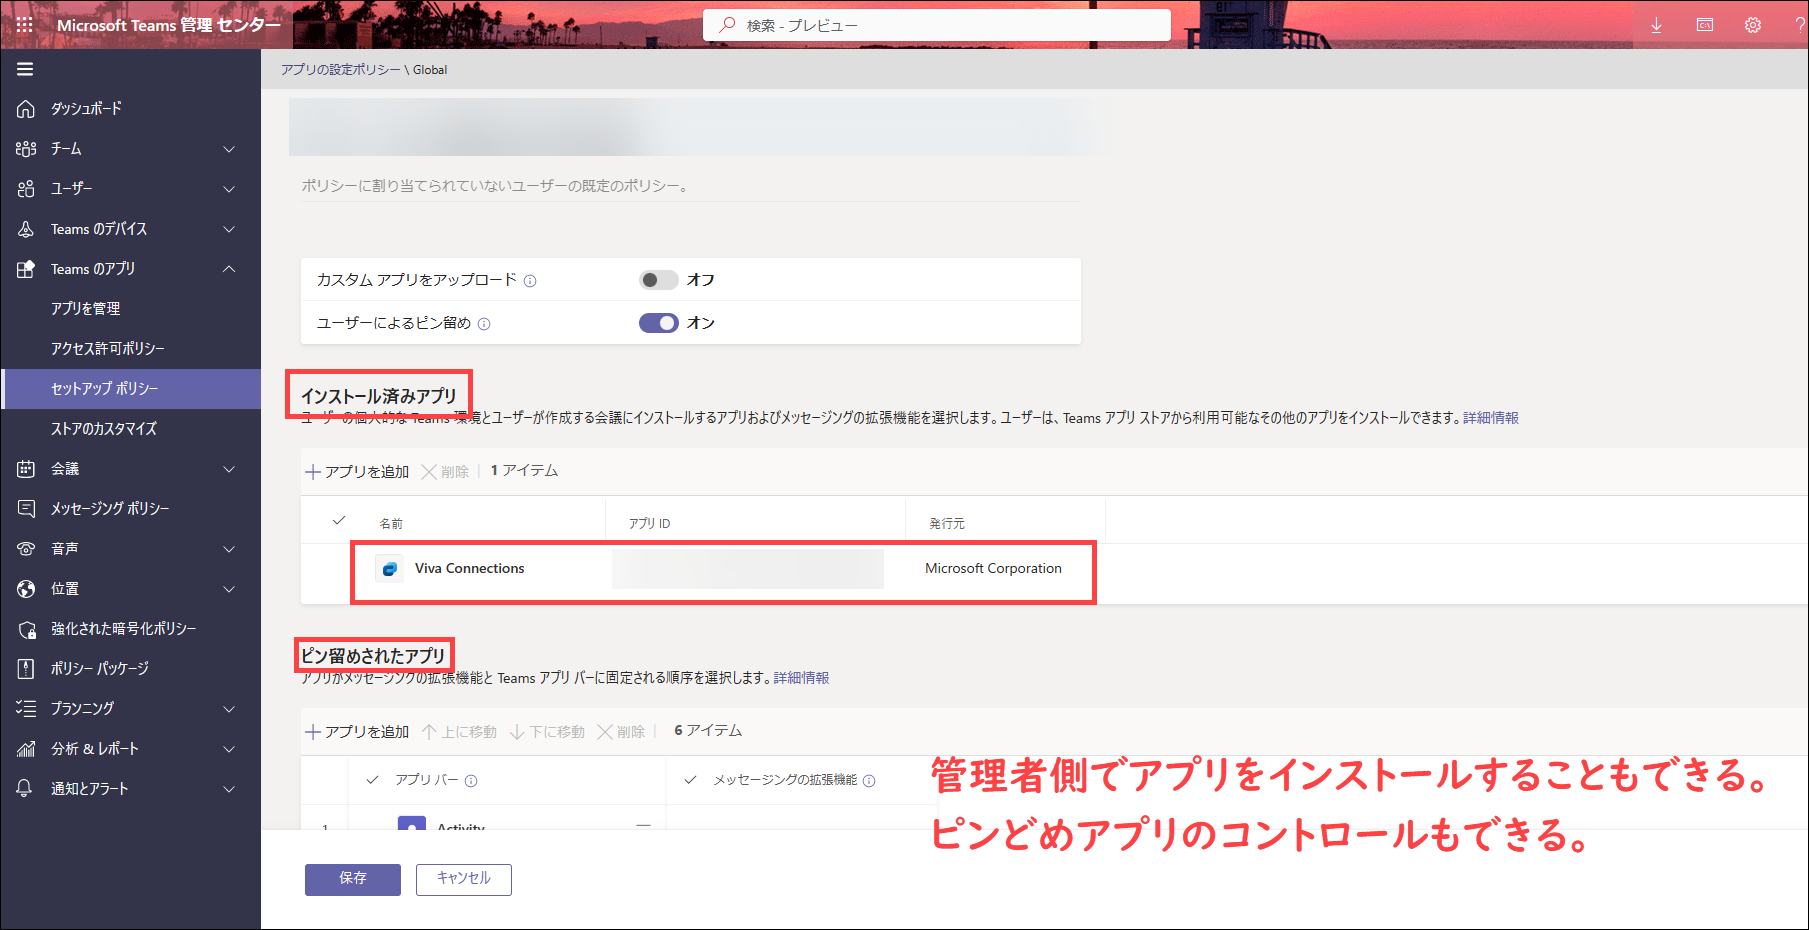The width and height of the screenshot is (1809, 930).
Task: Click the アプリの設定ポリシー breadcrumb link
Action: tap(340, 70)
